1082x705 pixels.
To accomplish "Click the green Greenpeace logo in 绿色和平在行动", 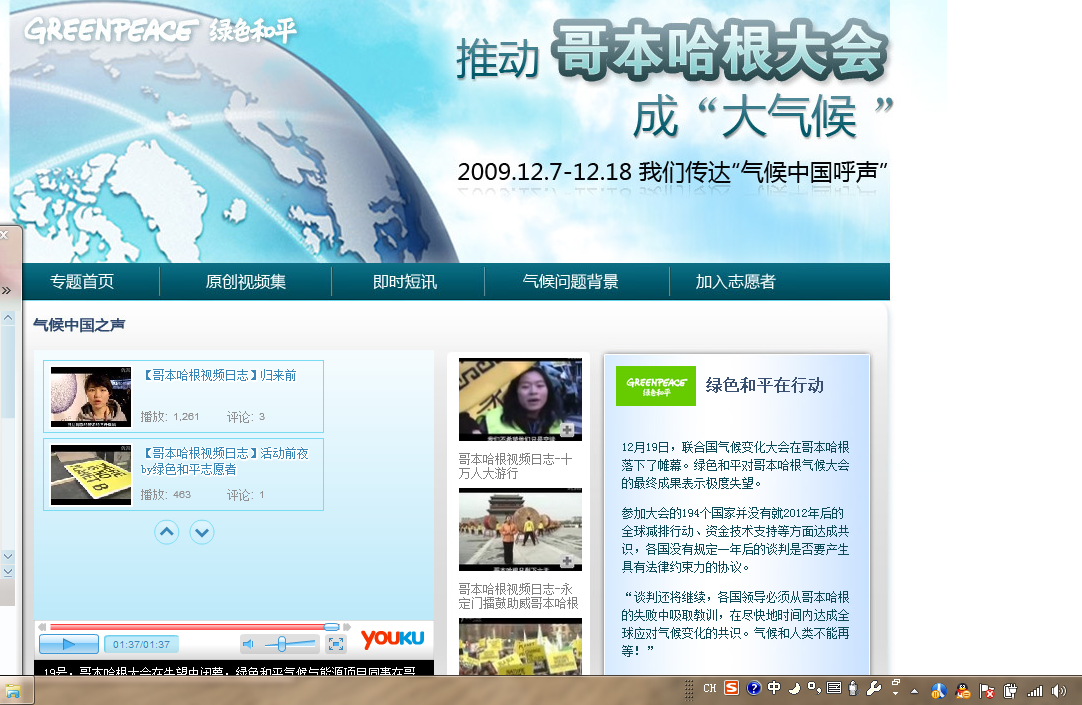I will [x=656, y=386].
